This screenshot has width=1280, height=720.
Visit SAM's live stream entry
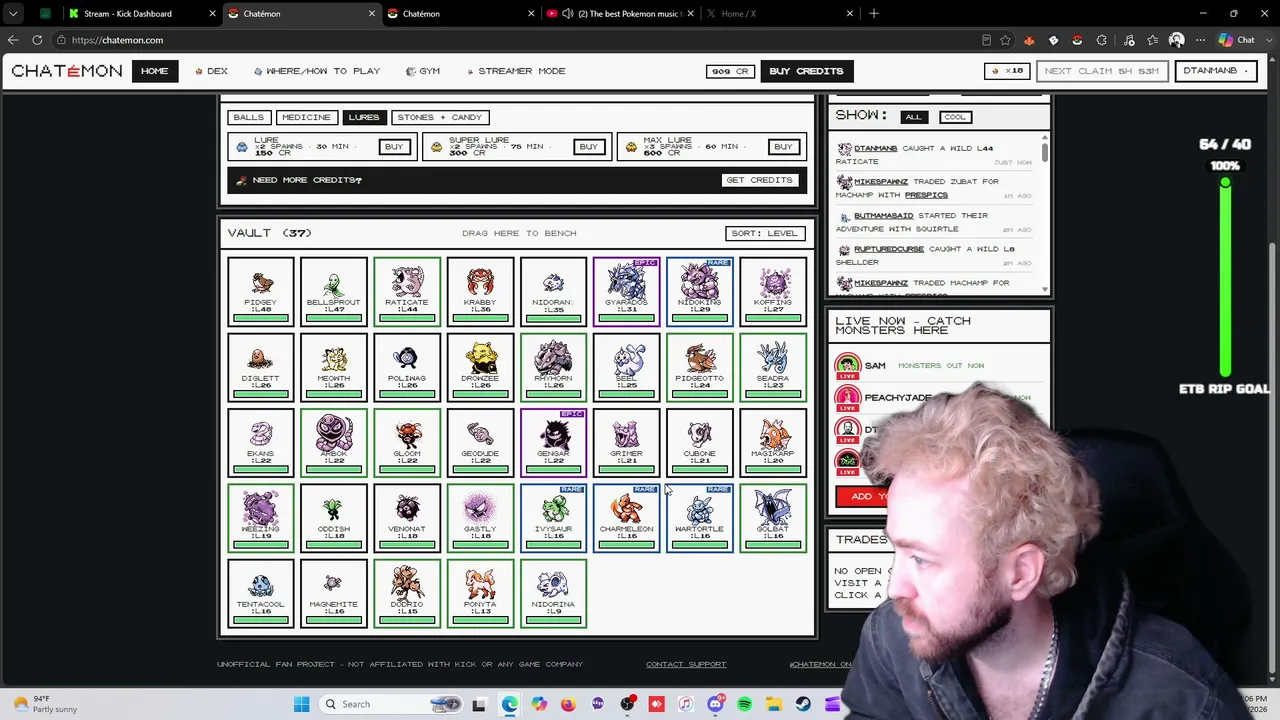click(938, 366)
